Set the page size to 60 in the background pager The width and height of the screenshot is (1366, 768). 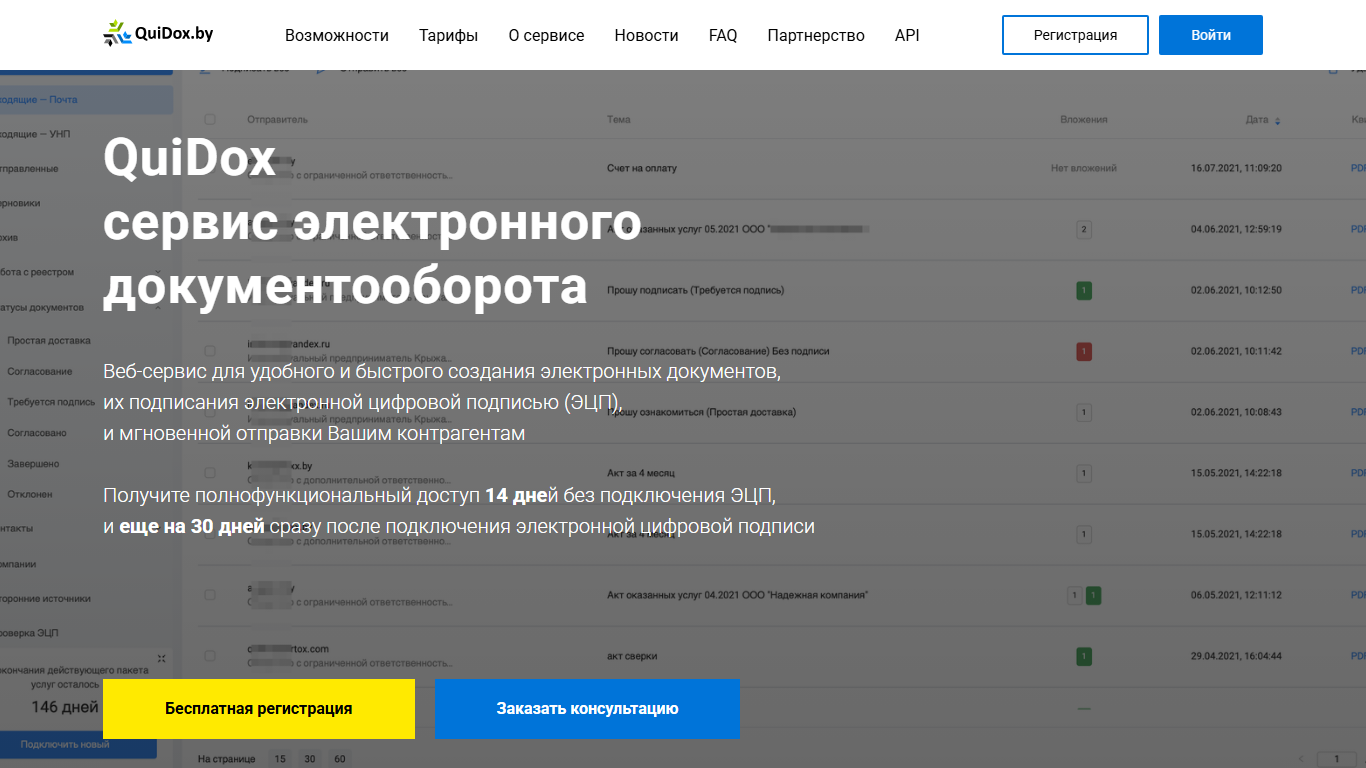coord(340,759)
